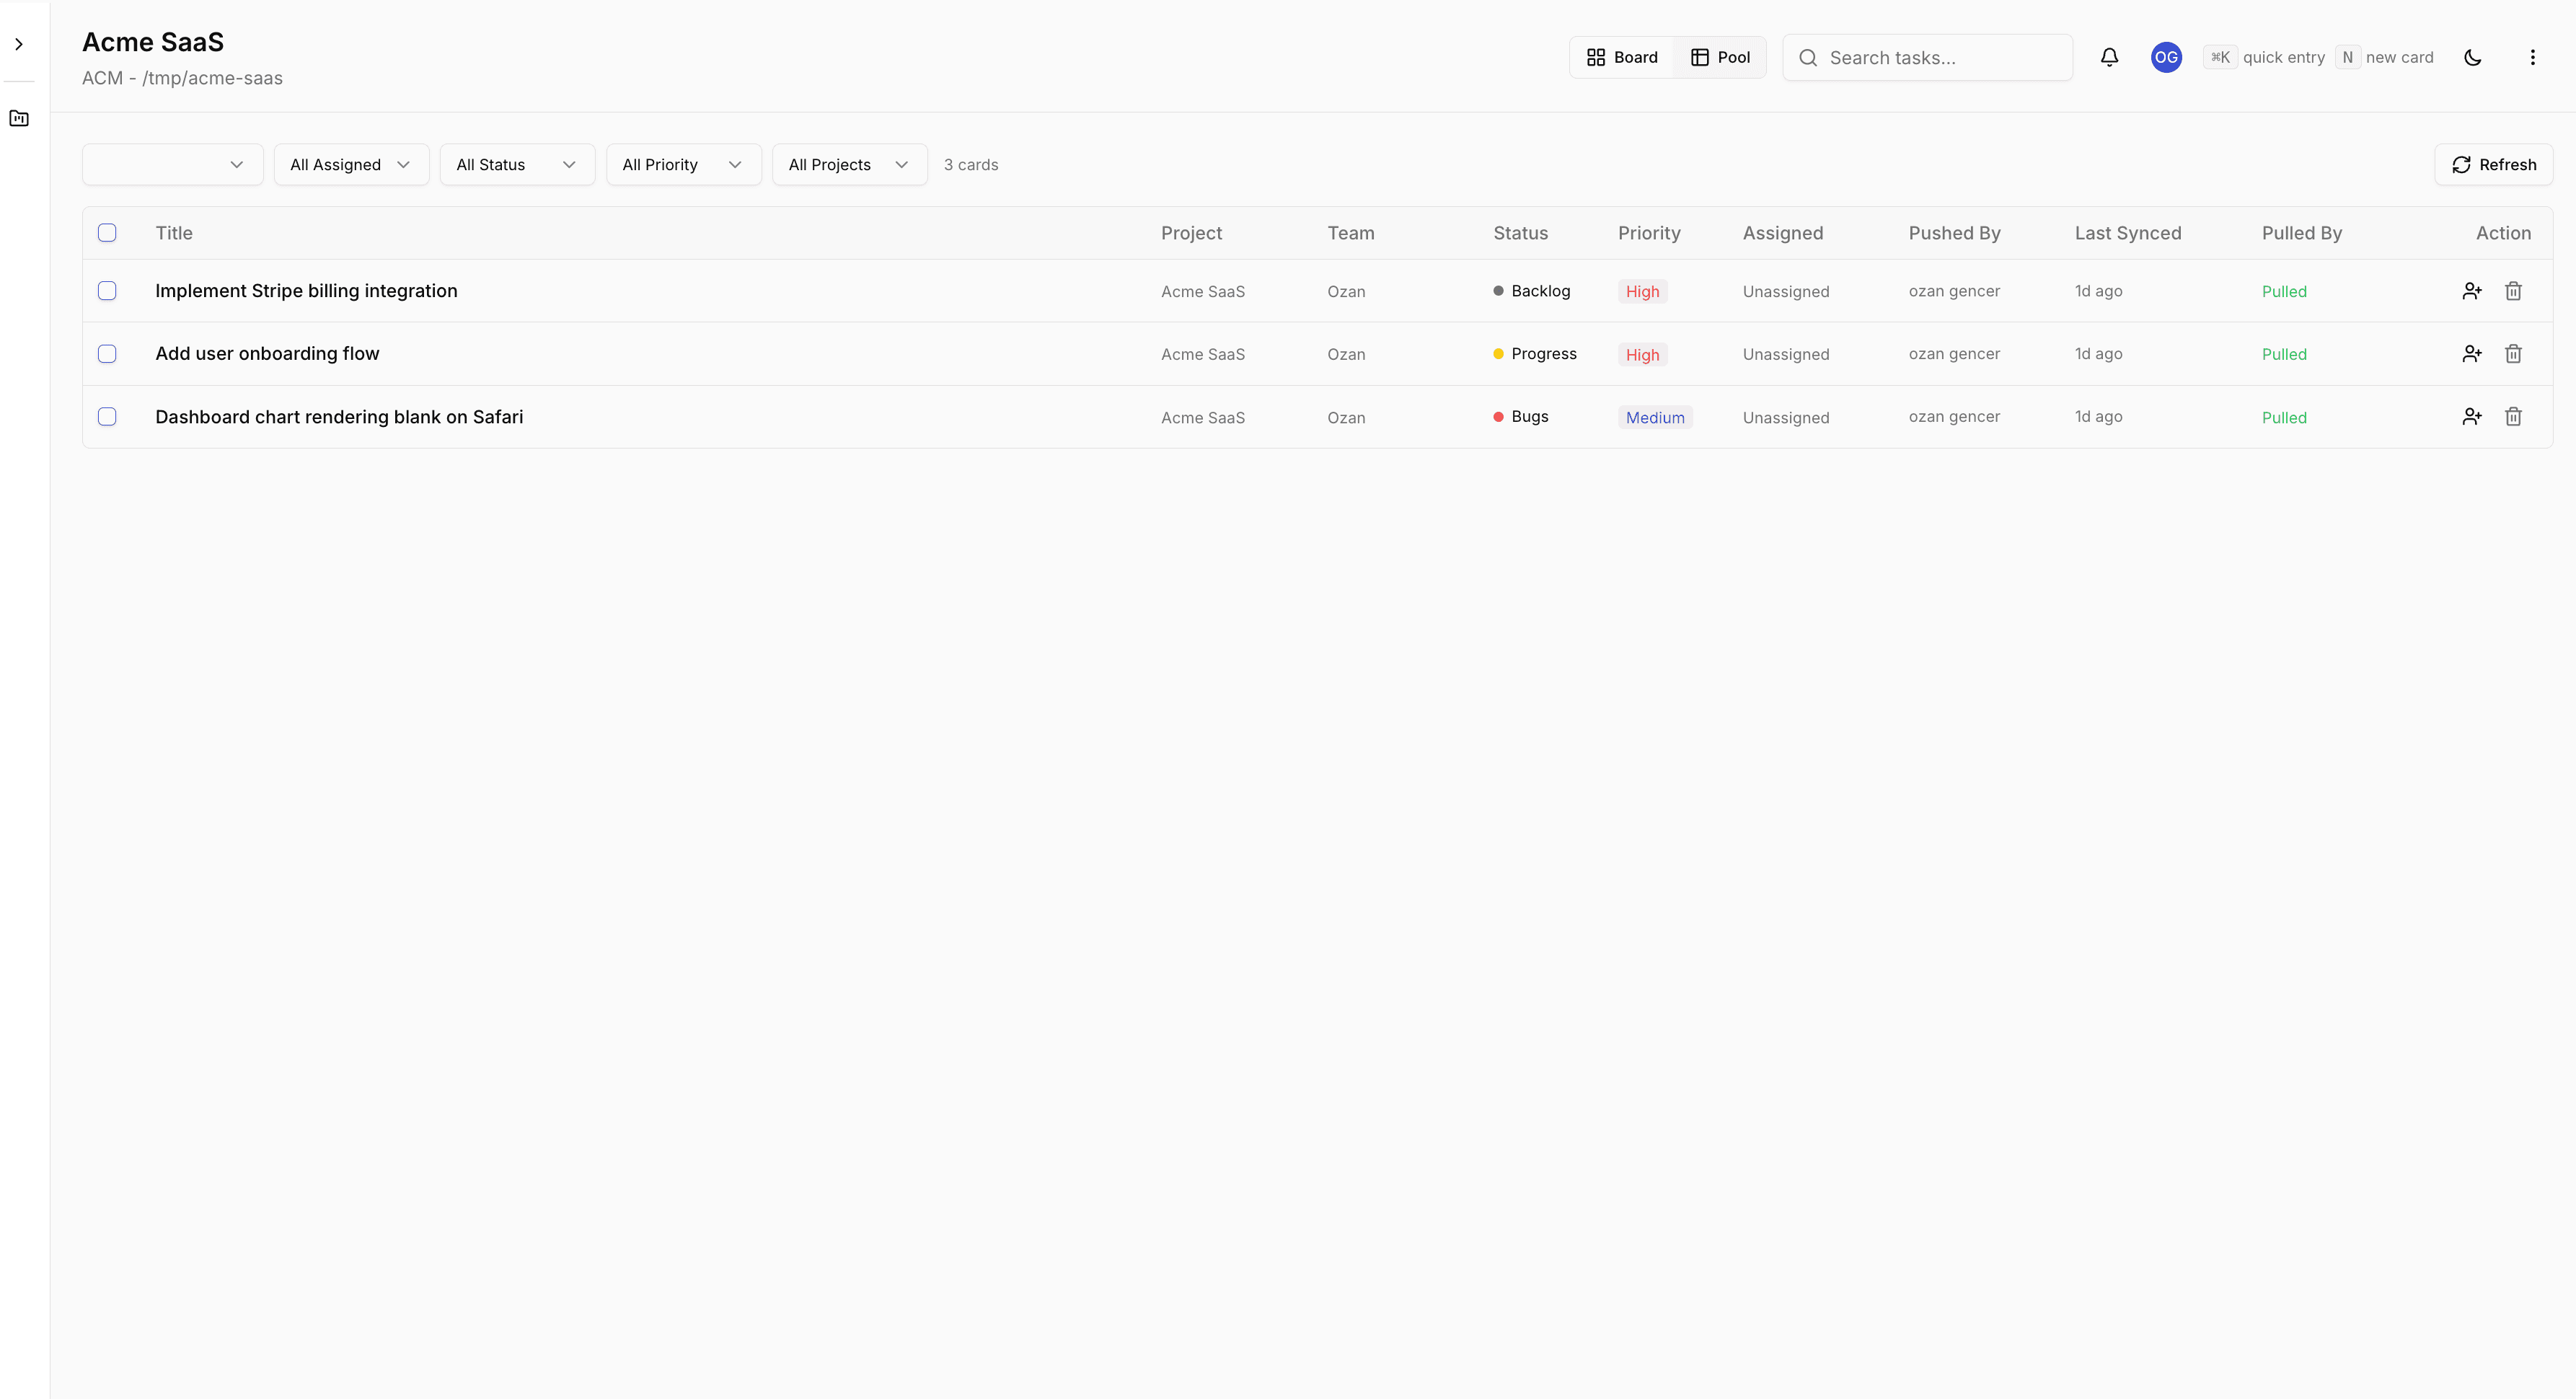Expand the collapsed sidebar with the chevron
The image size is (2576, 1399).
click(19, 44)
